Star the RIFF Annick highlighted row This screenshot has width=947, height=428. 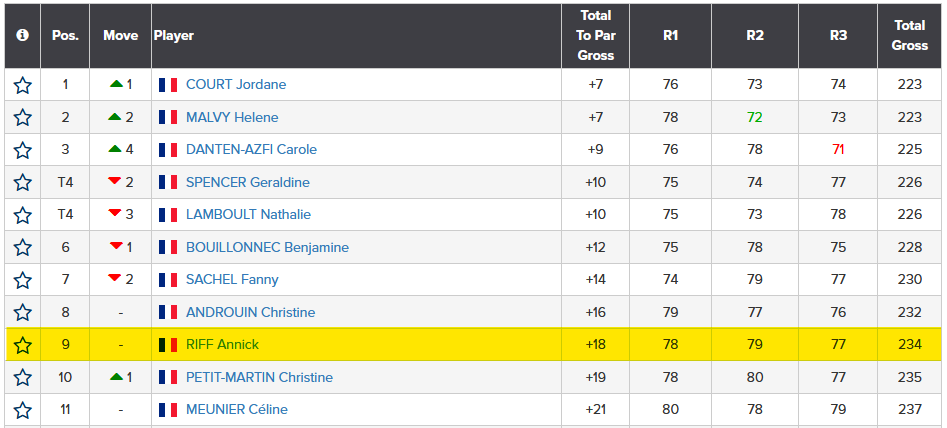pyautogui.click(x=22, y=345)
